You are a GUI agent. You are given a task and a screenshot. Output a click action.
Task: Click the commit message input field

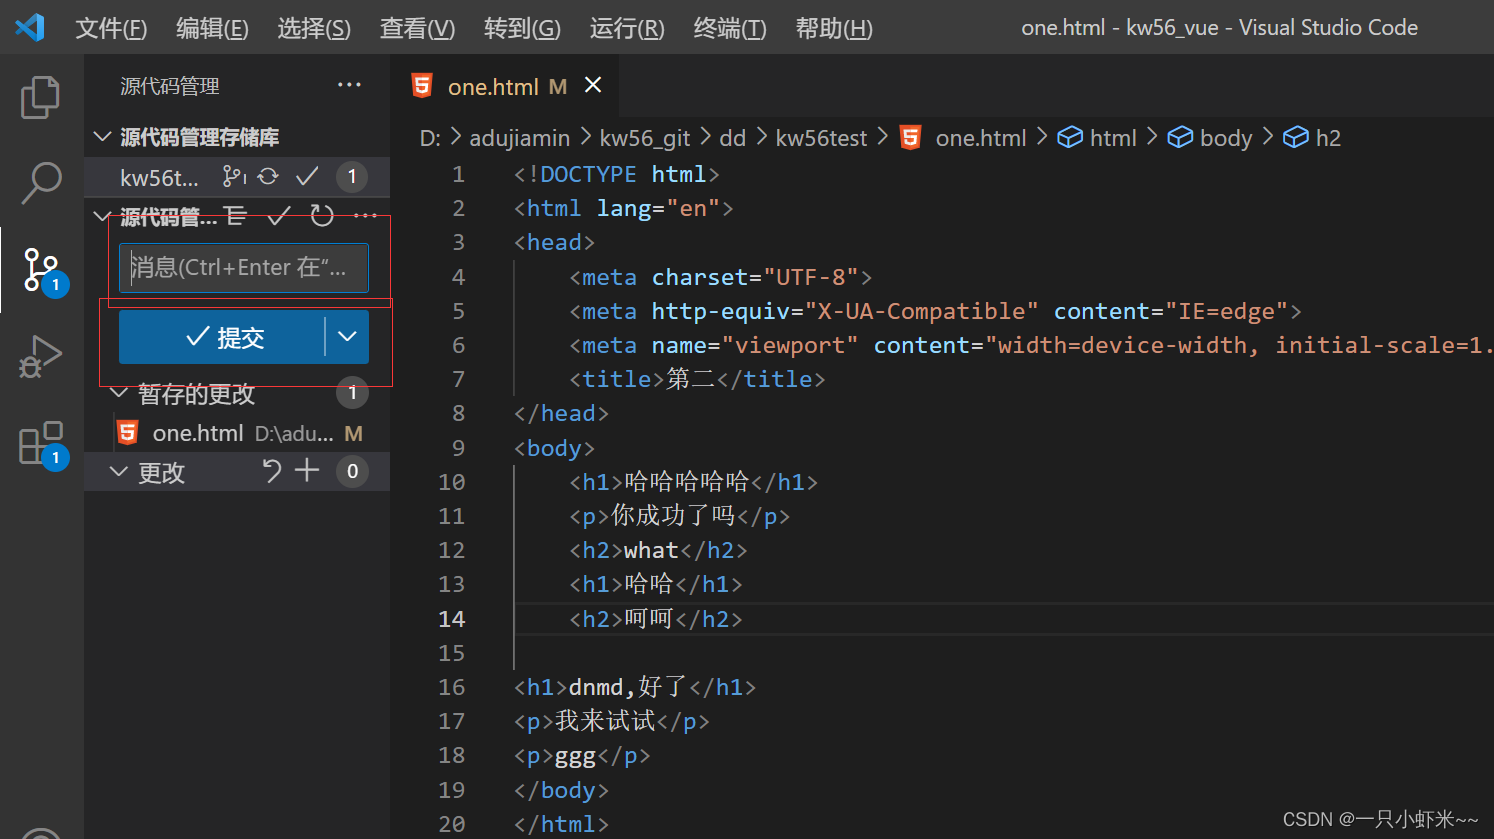click(x=244, y=267)
